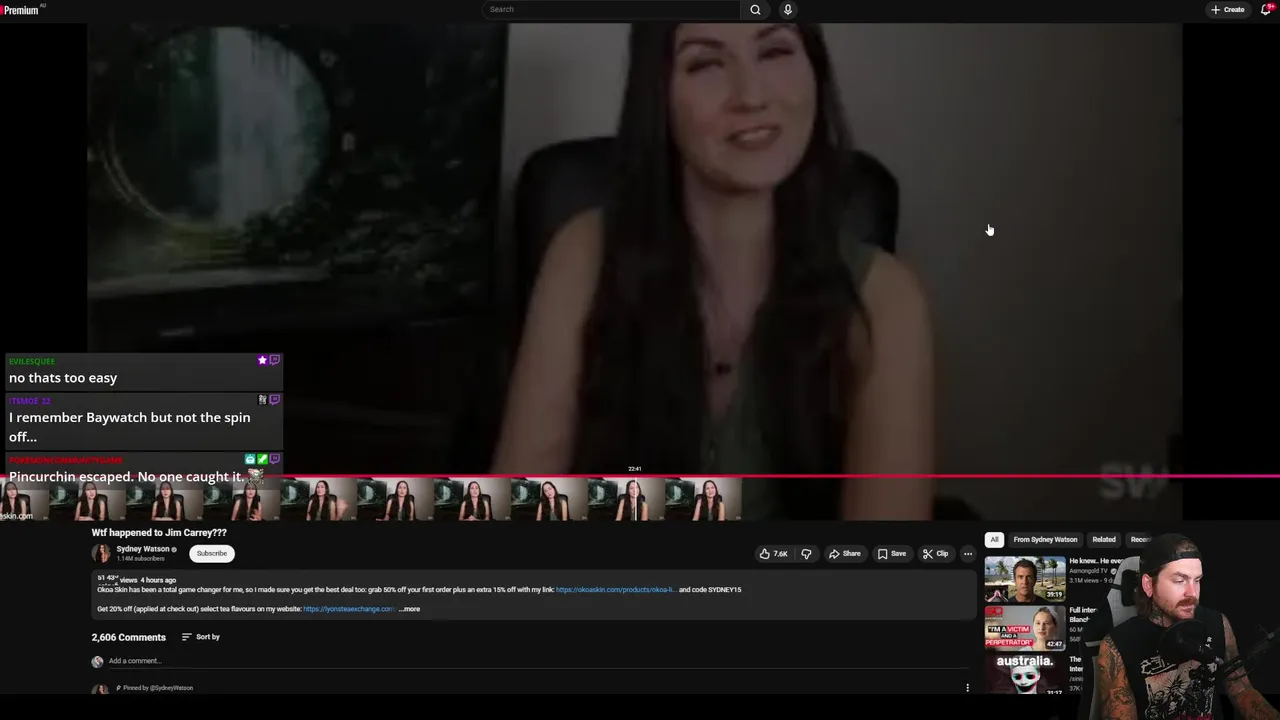Like the video (7.6K)
The width and height of the screenshot is (1280, 720).
pyautogui.click(x=772, y=554)
